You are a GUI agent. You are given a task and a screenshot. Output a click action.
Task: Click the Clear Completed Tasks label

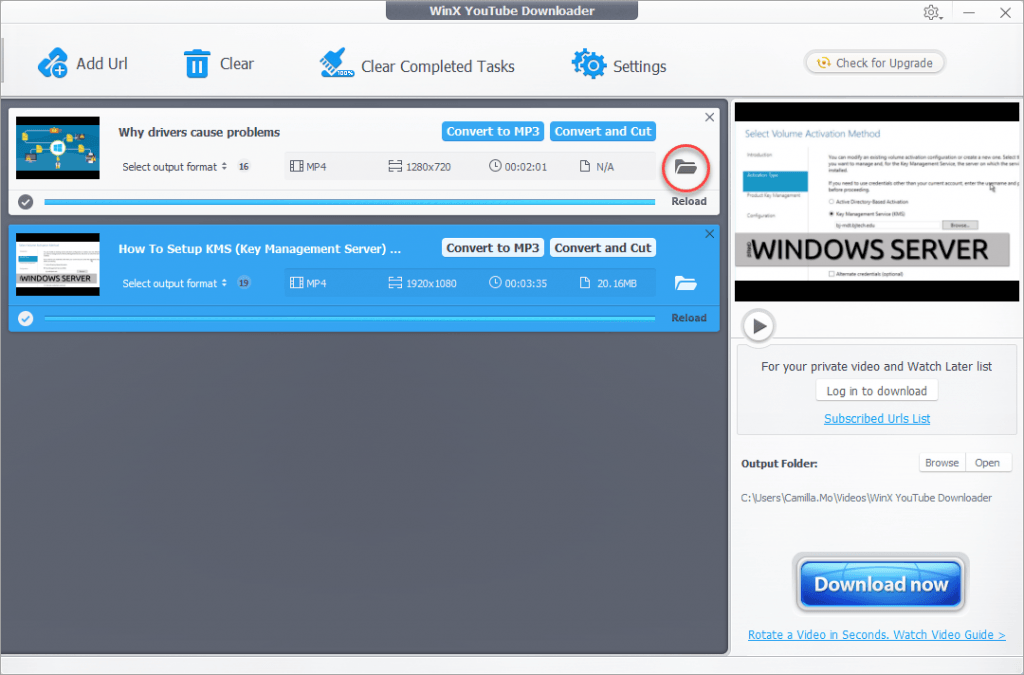(x=438, y=67)
